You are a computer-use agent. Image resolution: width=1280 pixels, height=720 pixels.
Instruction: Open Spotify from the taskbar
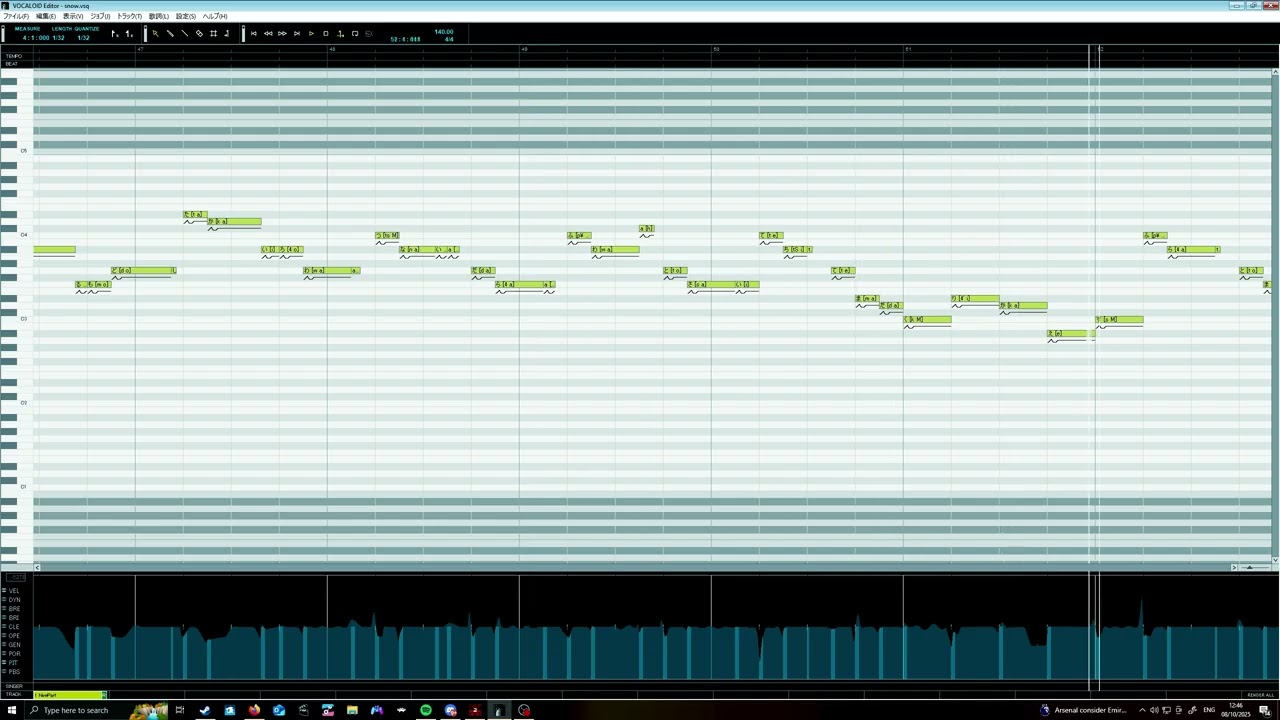426,710
